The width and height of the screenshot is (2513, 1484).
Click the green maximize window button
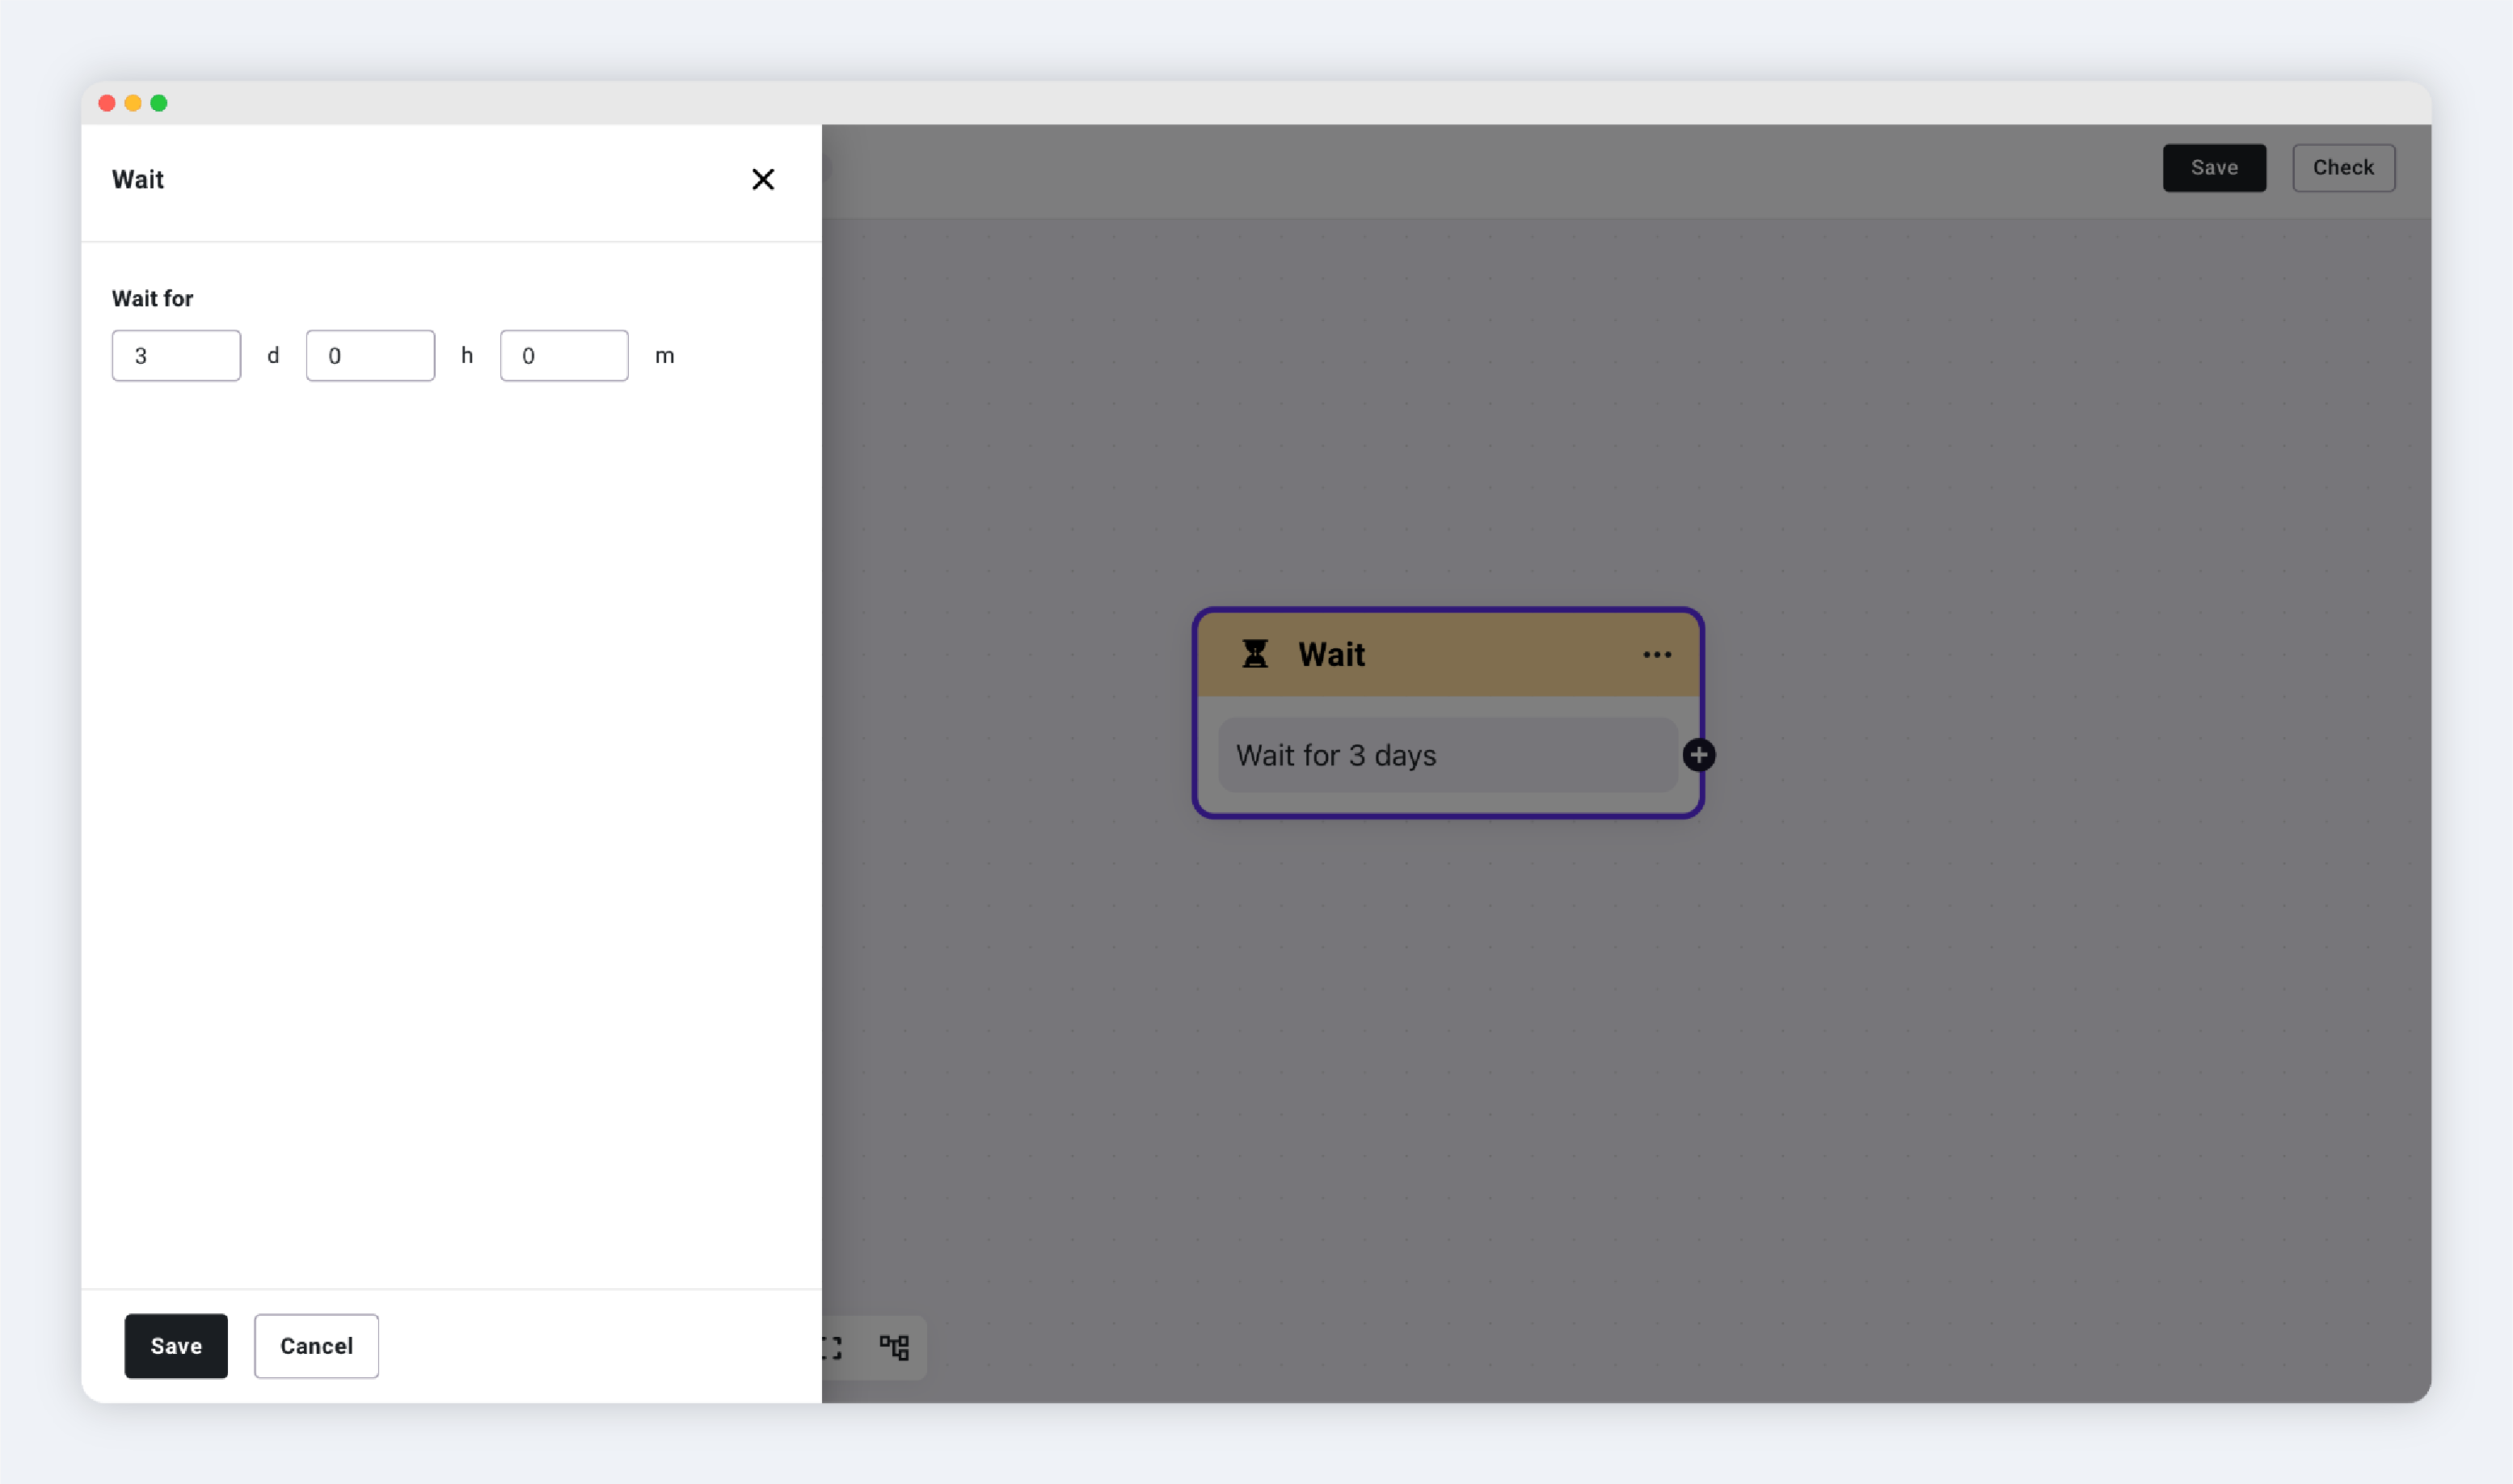pos(159,103)
